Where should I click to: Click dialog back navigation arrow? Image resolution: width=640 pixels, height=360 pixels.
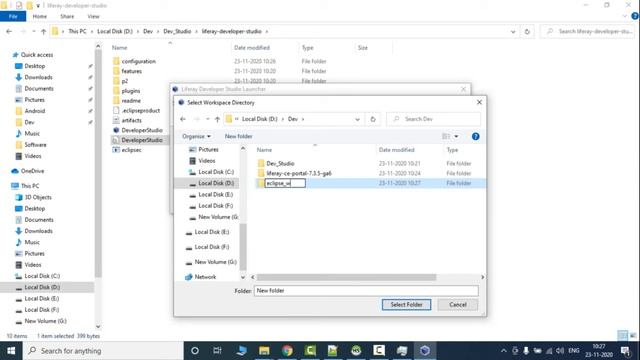pos(183,119)
